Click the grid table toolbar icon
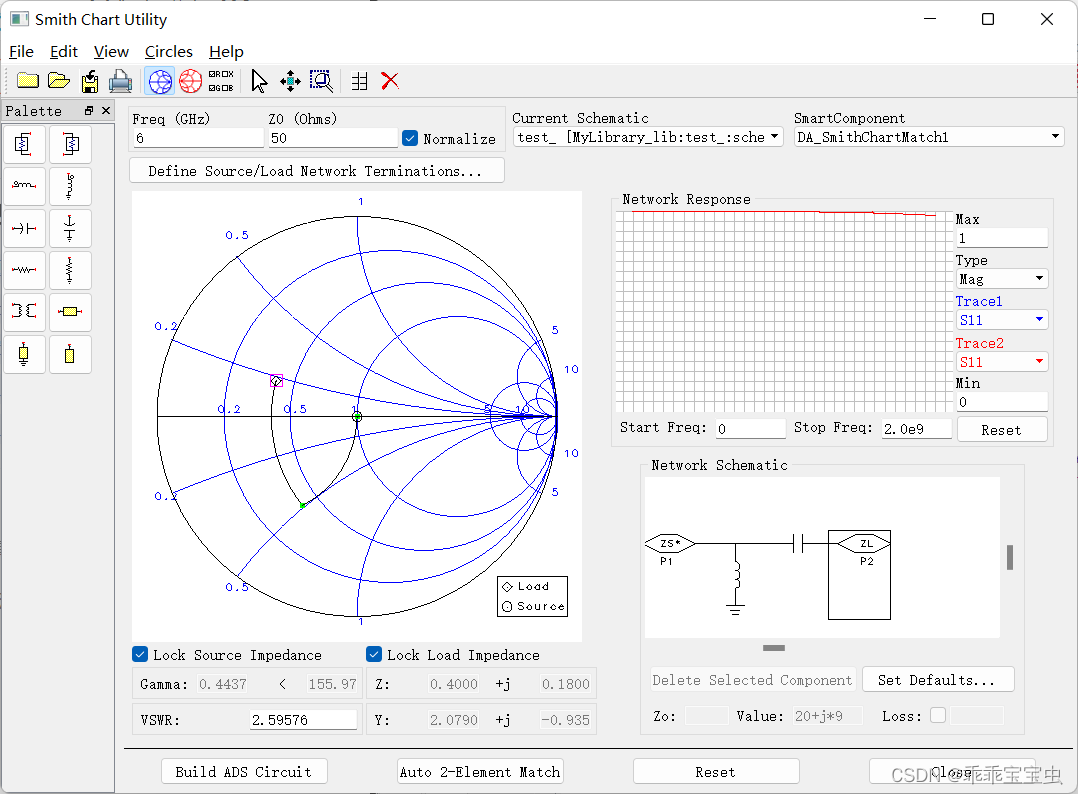 (x=360, y=81)
